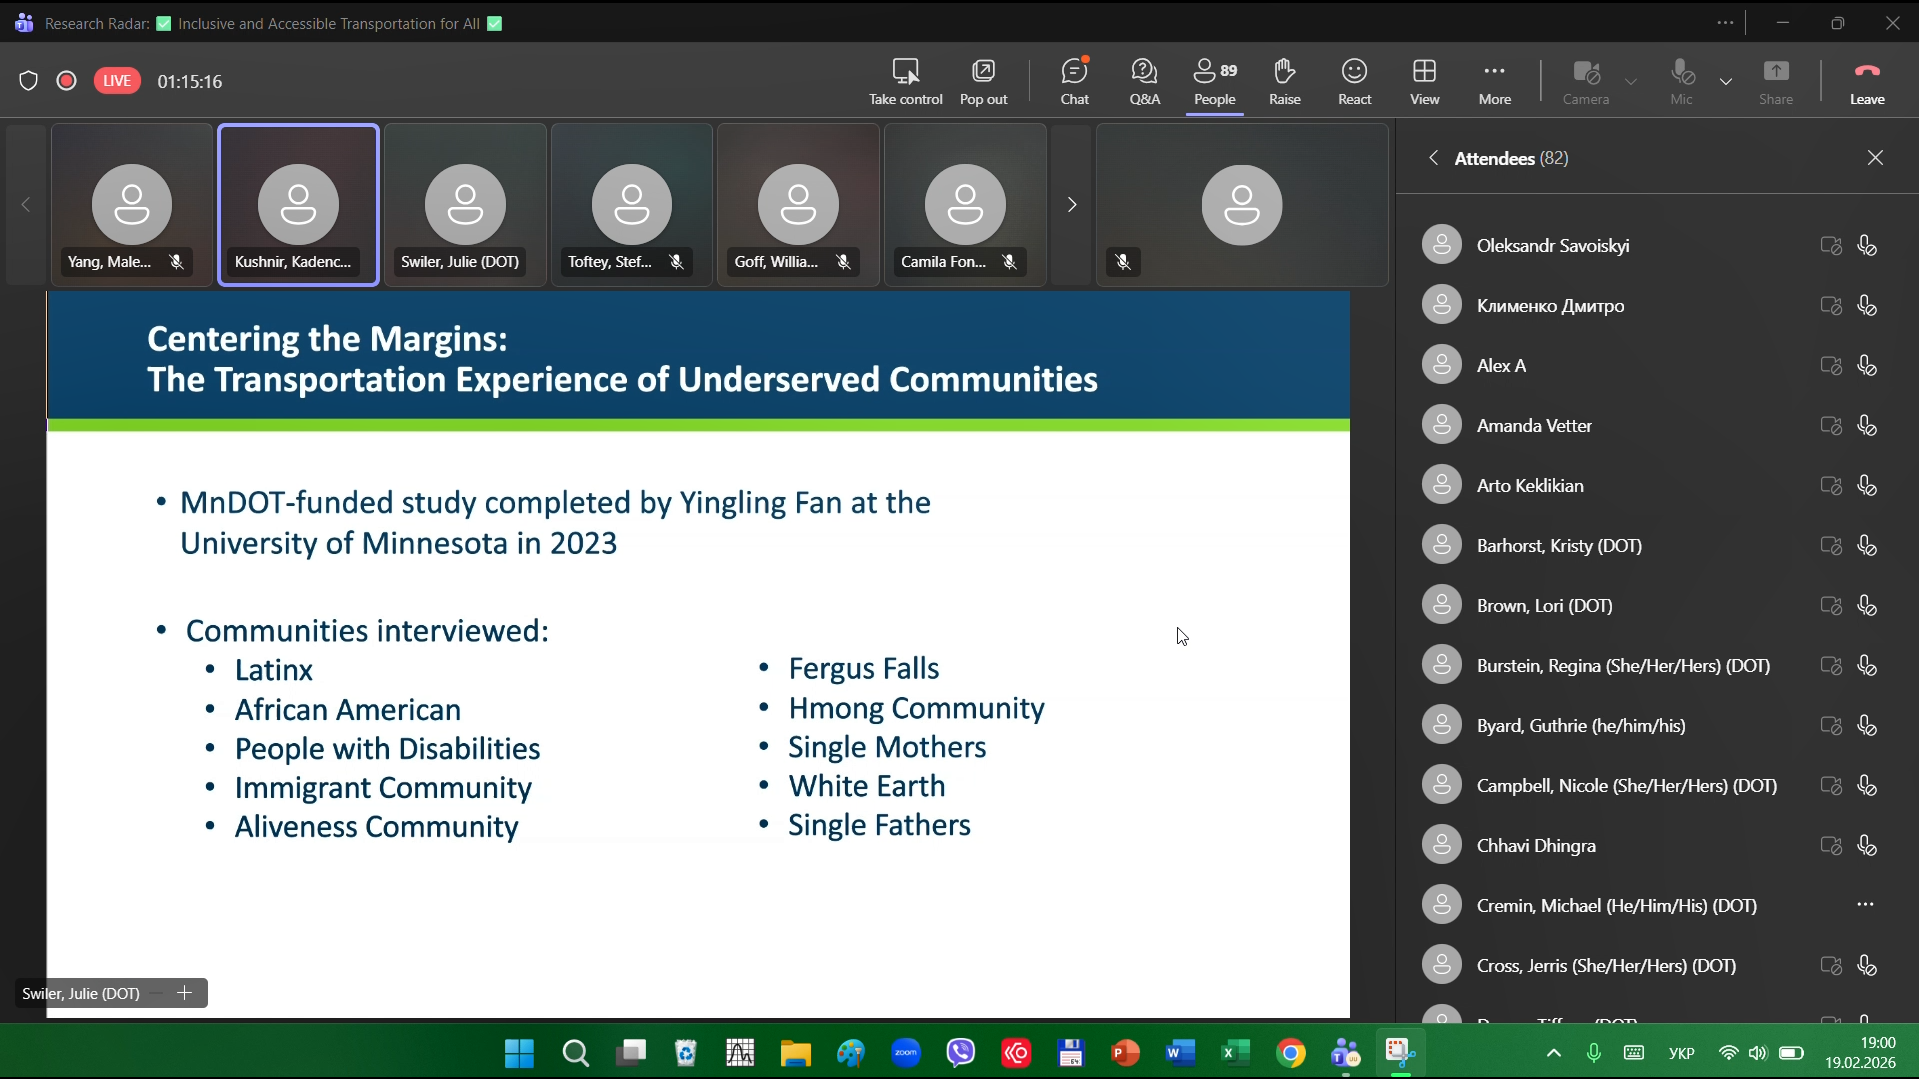Screen dimensions: 1919x1079
Task: Expand the Camera options arrow
Action: pos(1631,81)
